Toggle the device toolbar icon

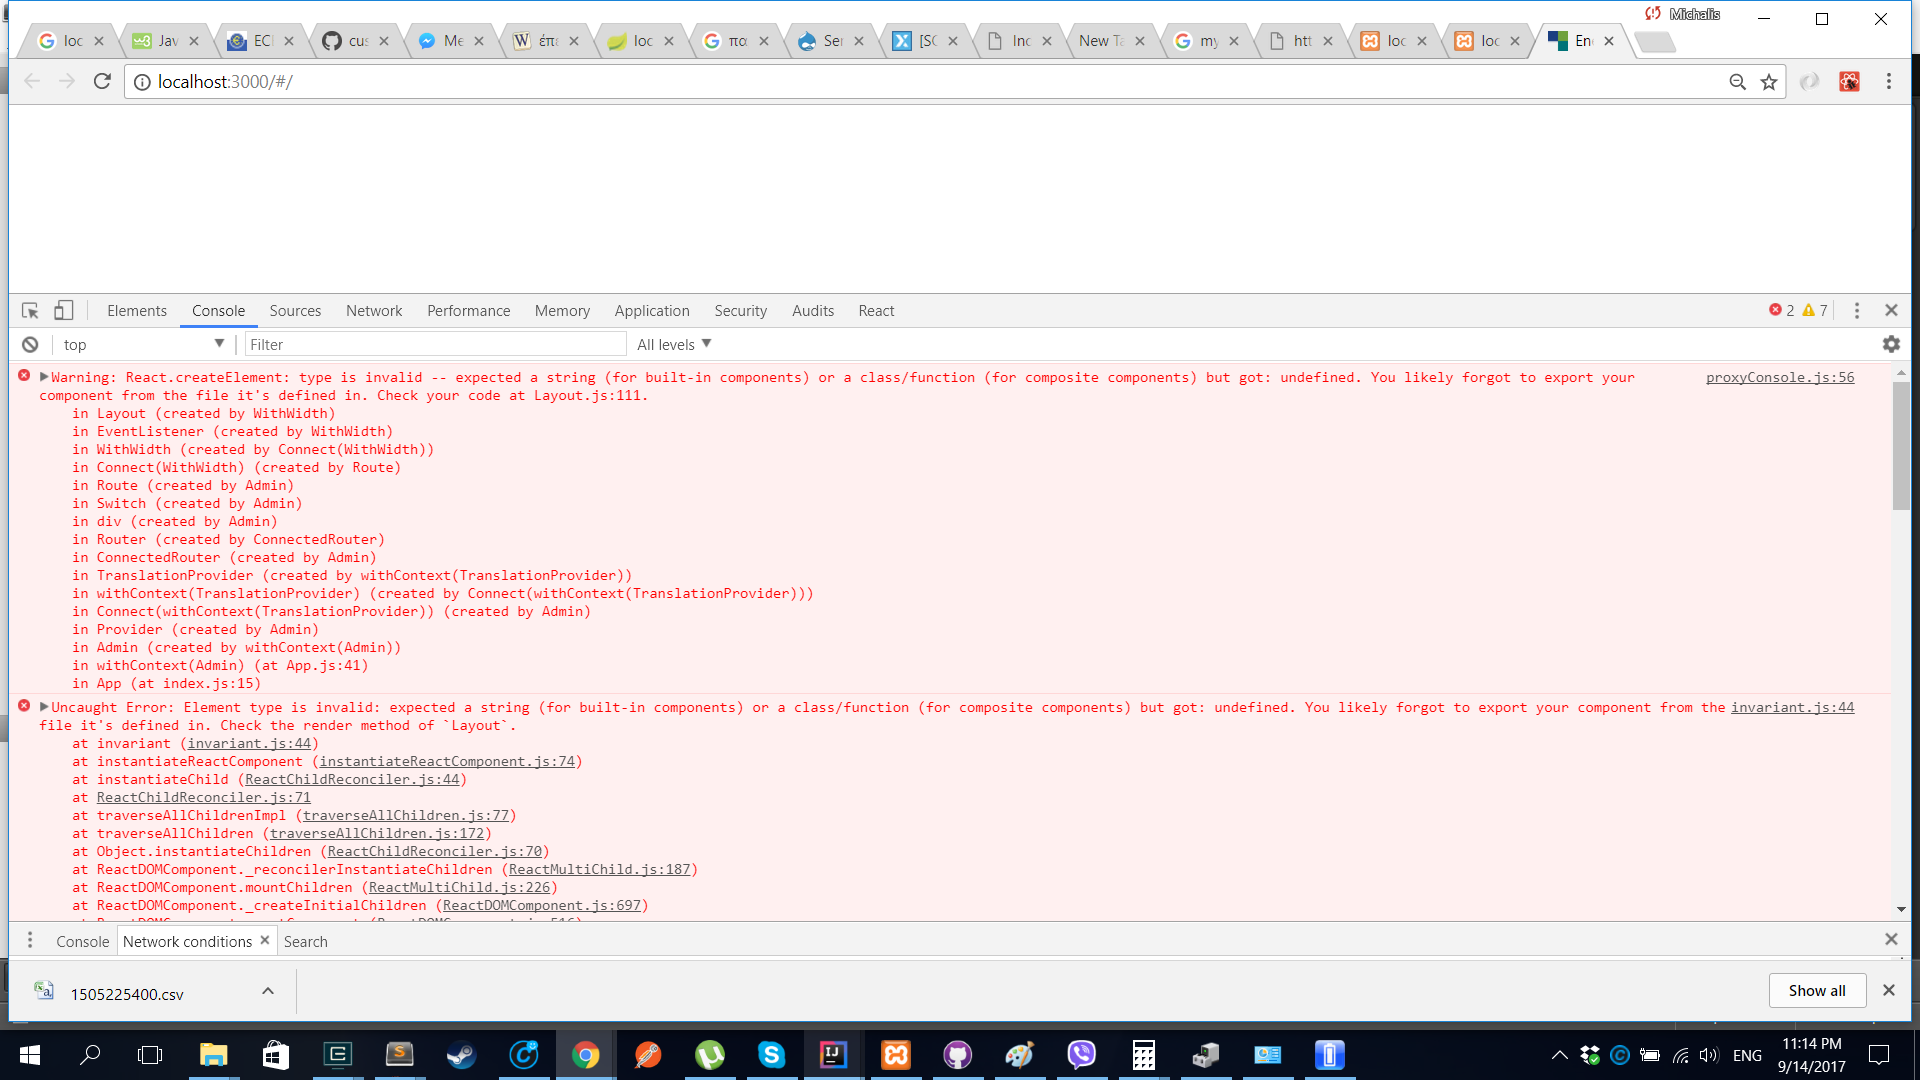[63, 311]
